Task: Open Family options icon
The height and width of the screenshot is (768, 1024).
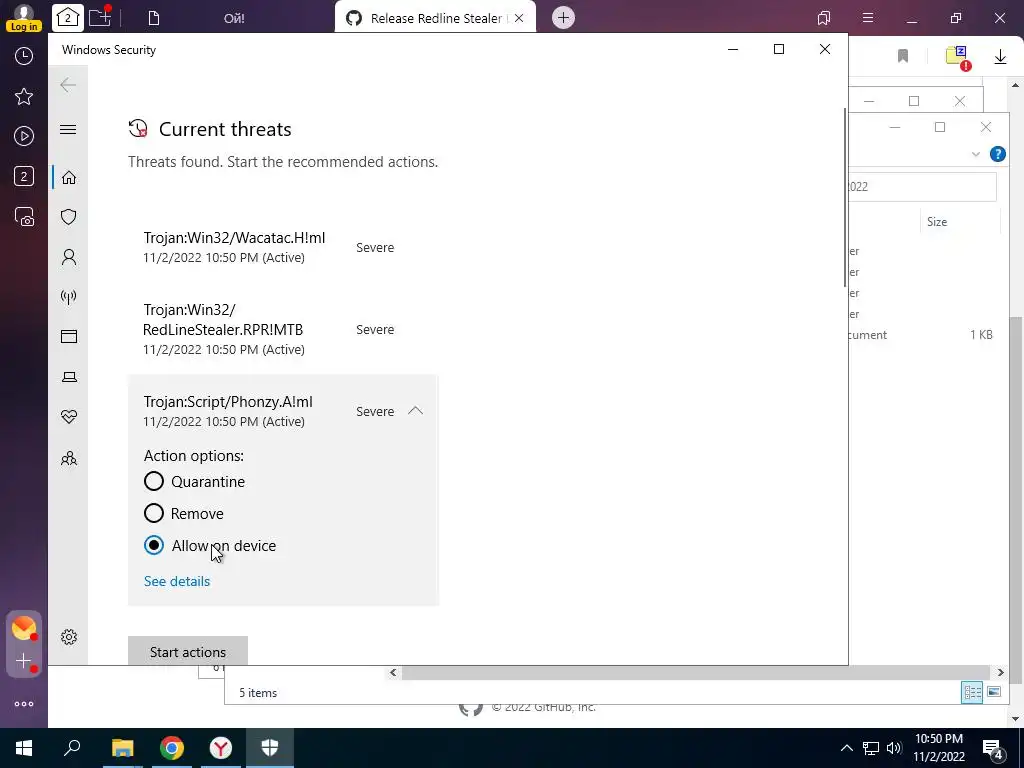Action: pyautogui.click(x=69, y=458)
